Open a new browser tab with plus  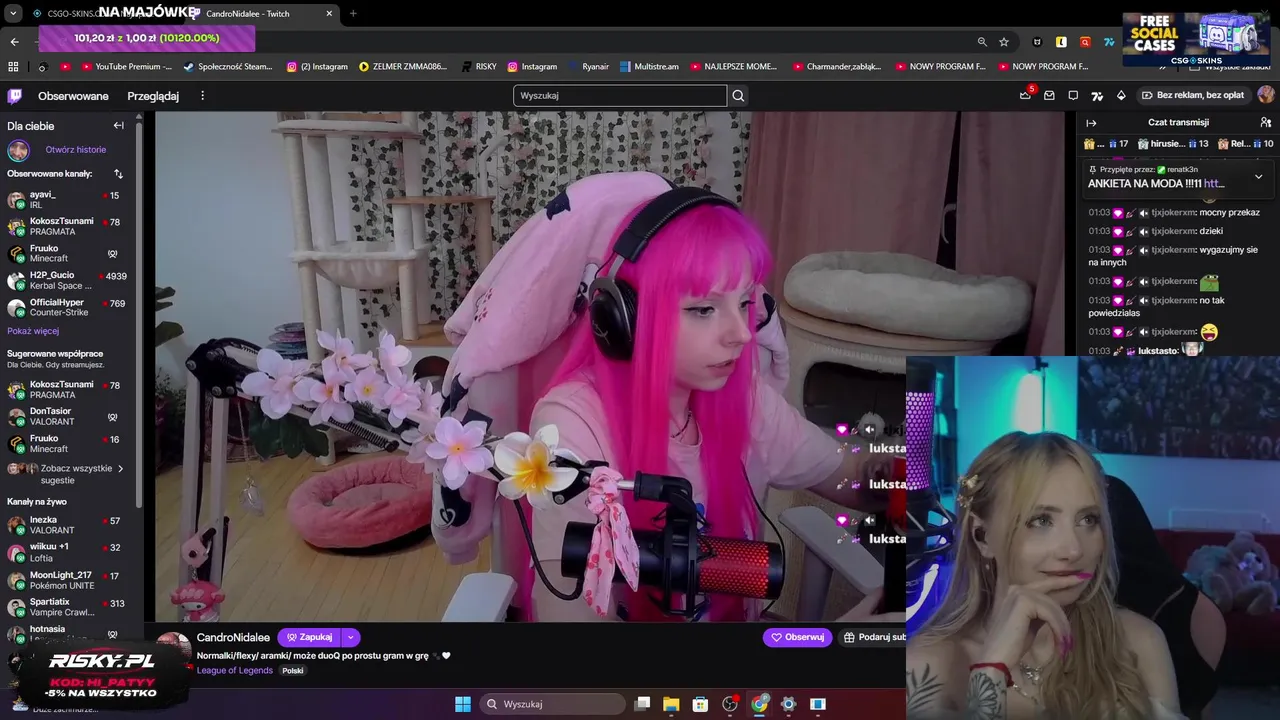[353, 13]
